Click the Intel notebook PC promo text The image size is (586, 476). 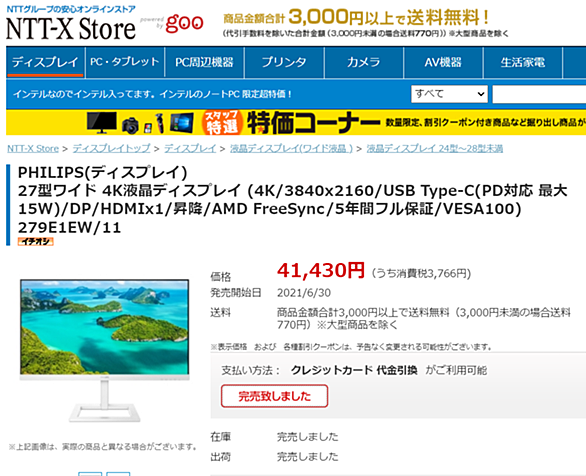(x=152, y=94)
